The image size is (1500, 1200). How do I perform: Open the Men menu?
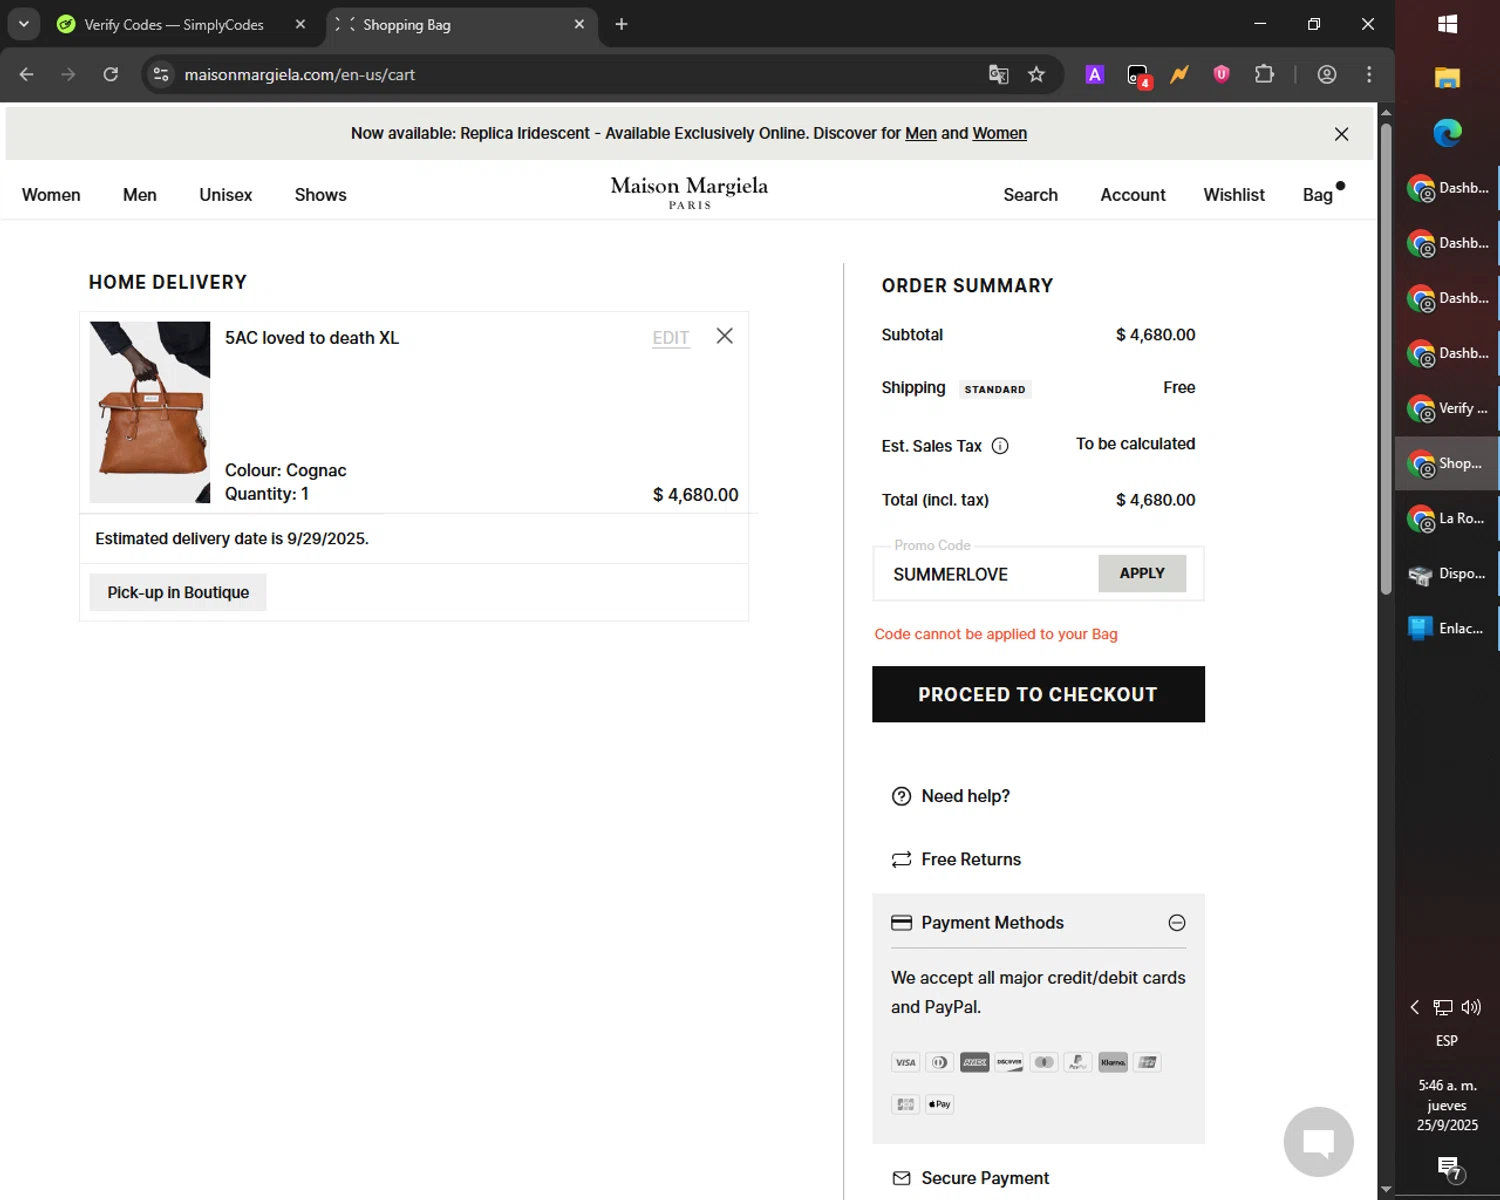[140, 195]
